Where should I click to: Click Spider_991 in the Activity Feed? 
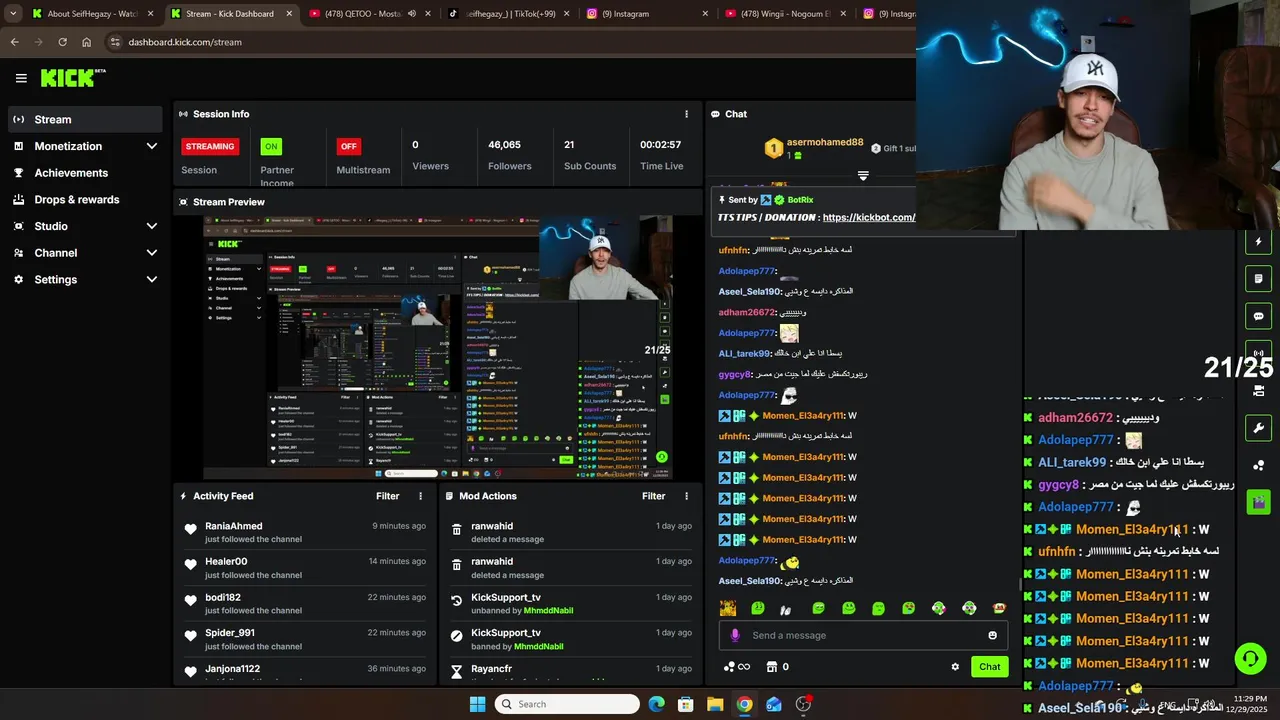[230, 633]
